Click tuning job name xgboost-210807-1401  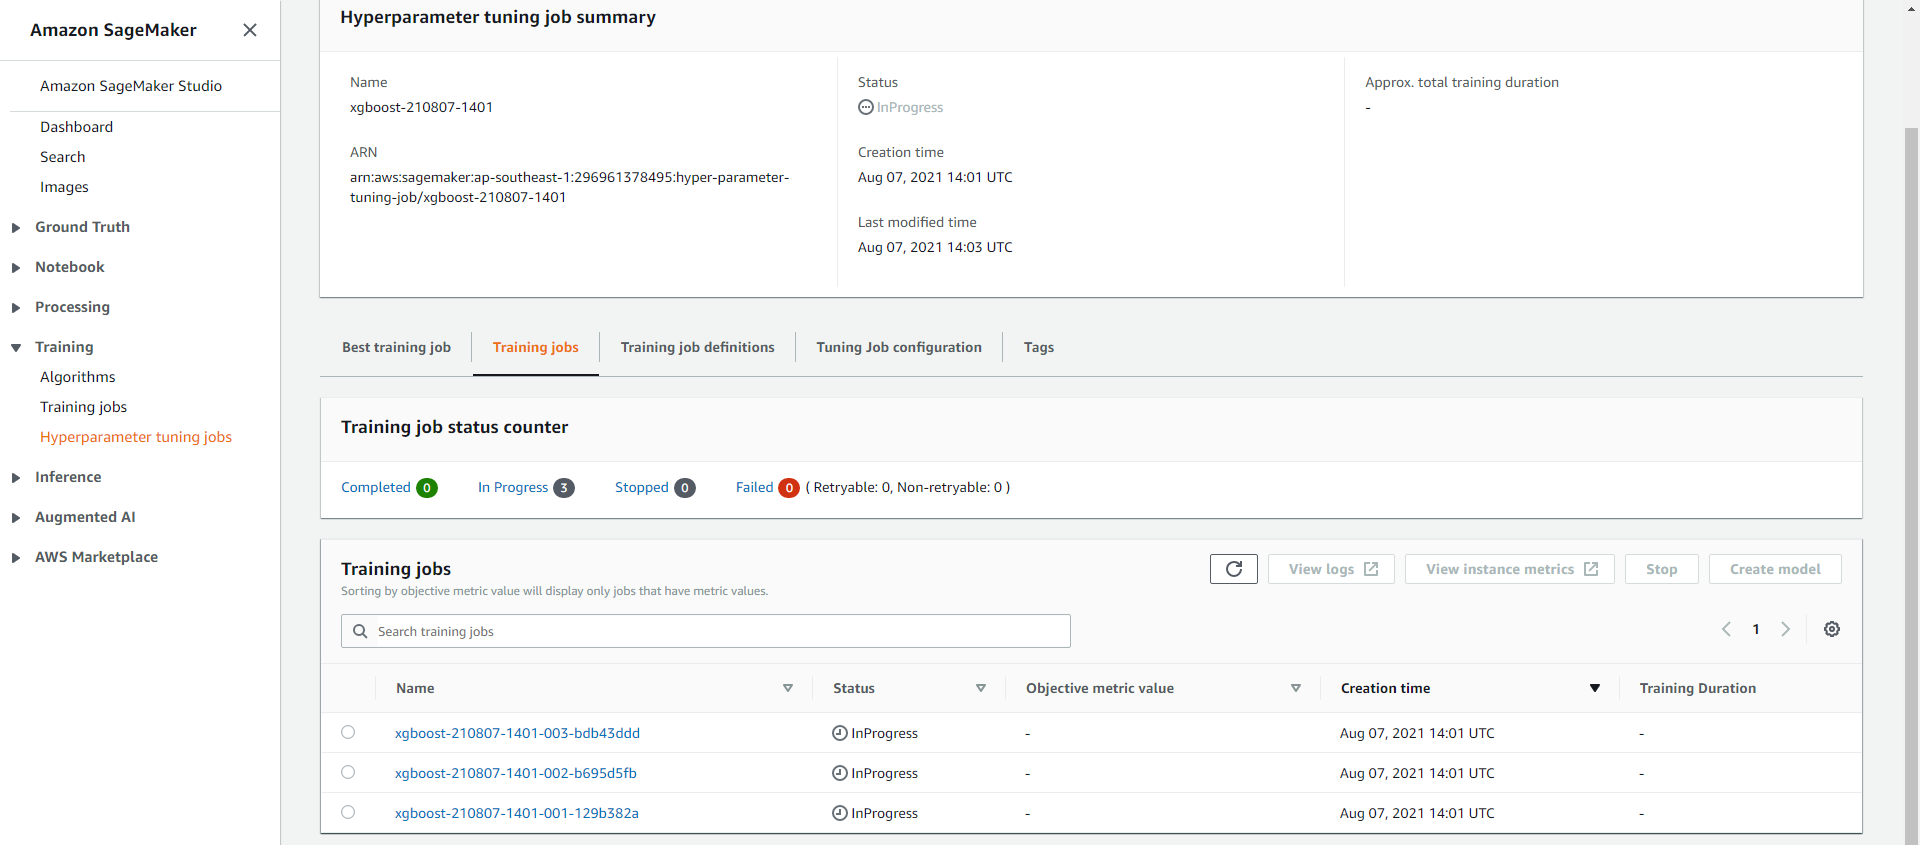[x=421, y=107]
